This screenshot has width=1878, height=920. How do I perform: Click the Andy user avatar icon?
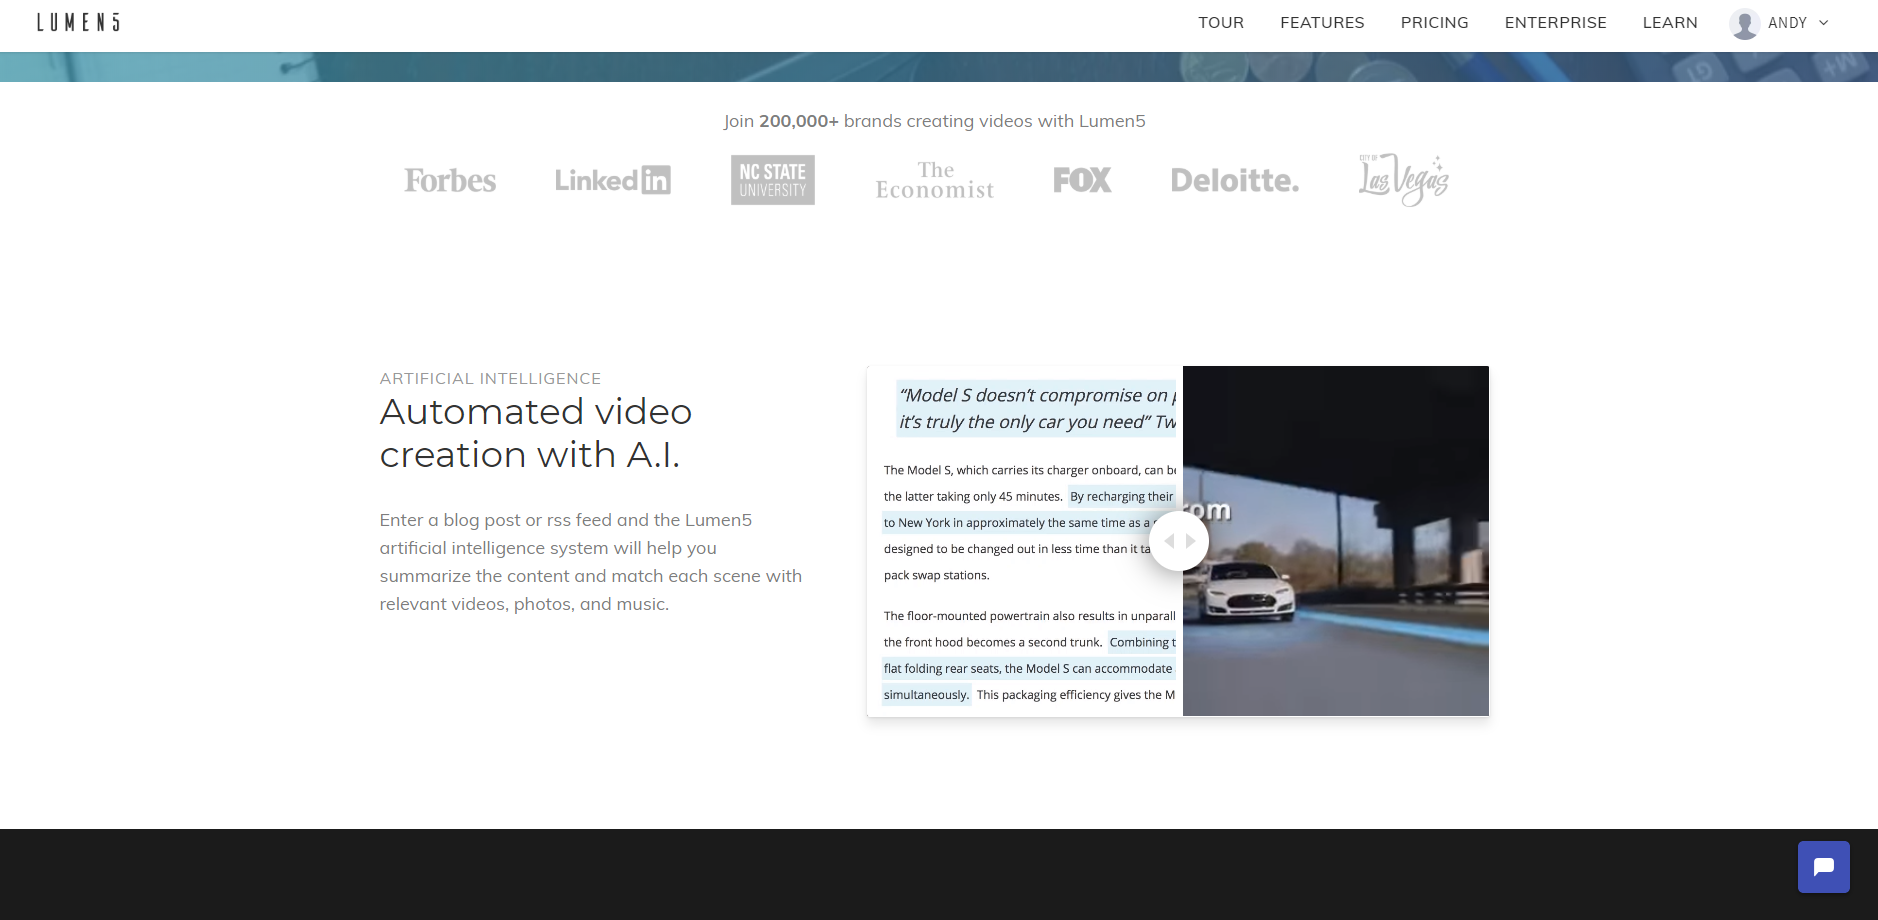1745,24
